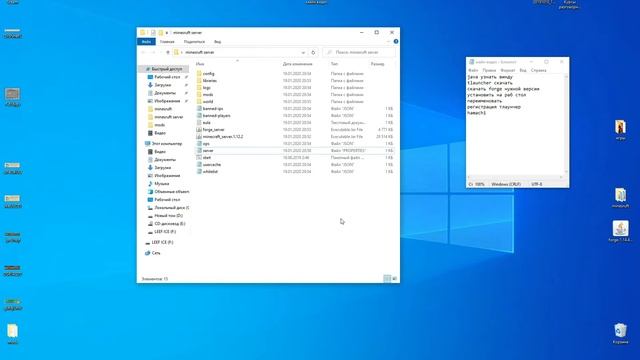Select the eula text document icon
The image size is (640, 360).
(199, 122)
